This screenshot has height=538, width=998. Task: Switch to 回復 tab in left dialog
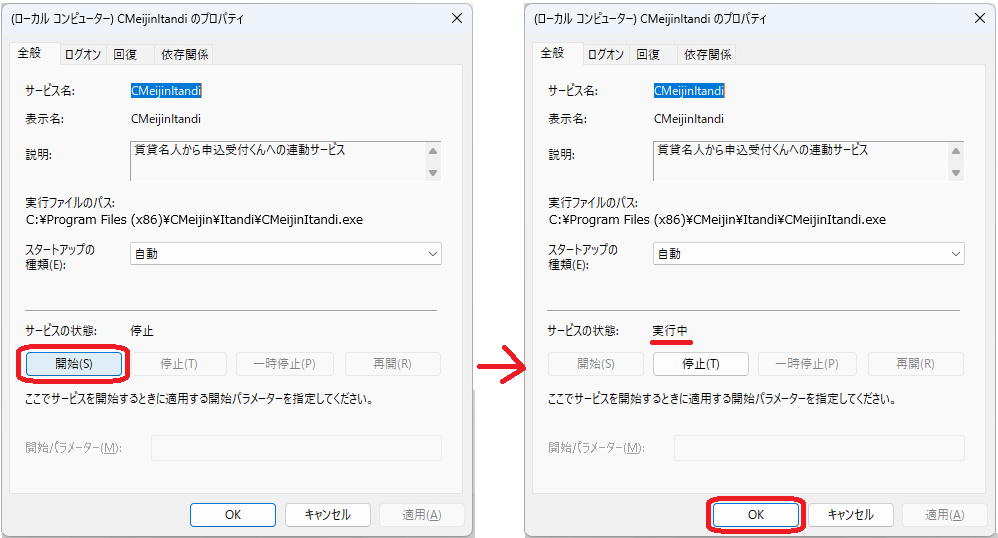(x=126, y=55)
